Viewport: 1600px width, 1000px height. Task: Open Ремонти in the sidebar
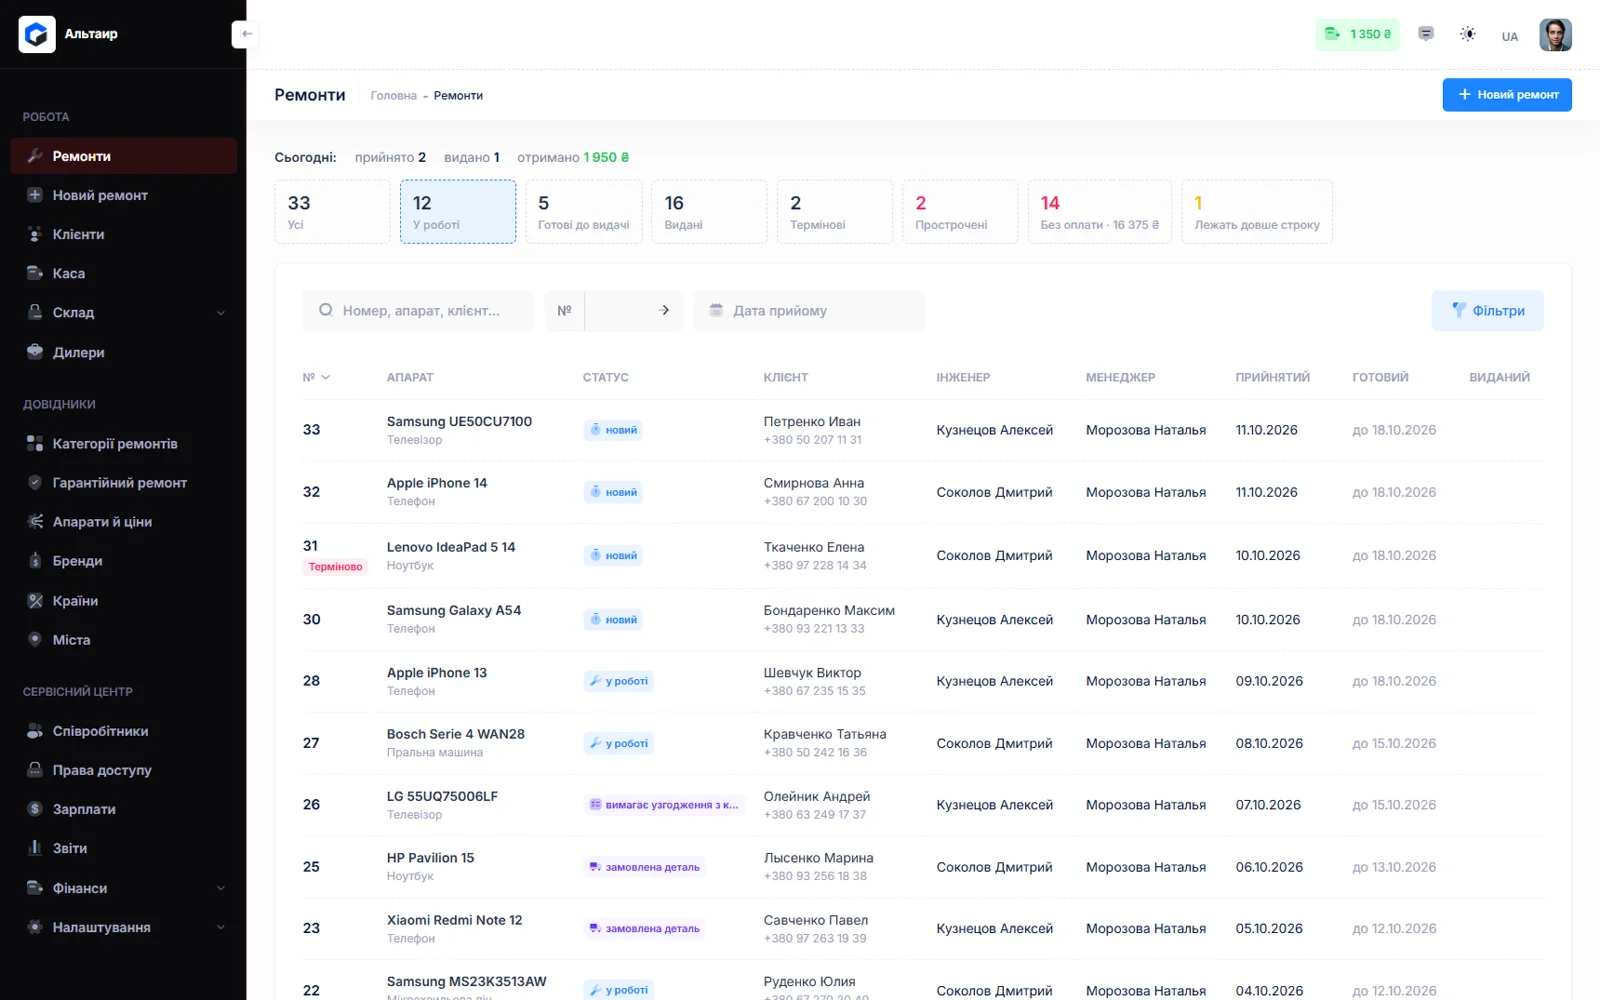pyautogui.click(x=124, y=156)
